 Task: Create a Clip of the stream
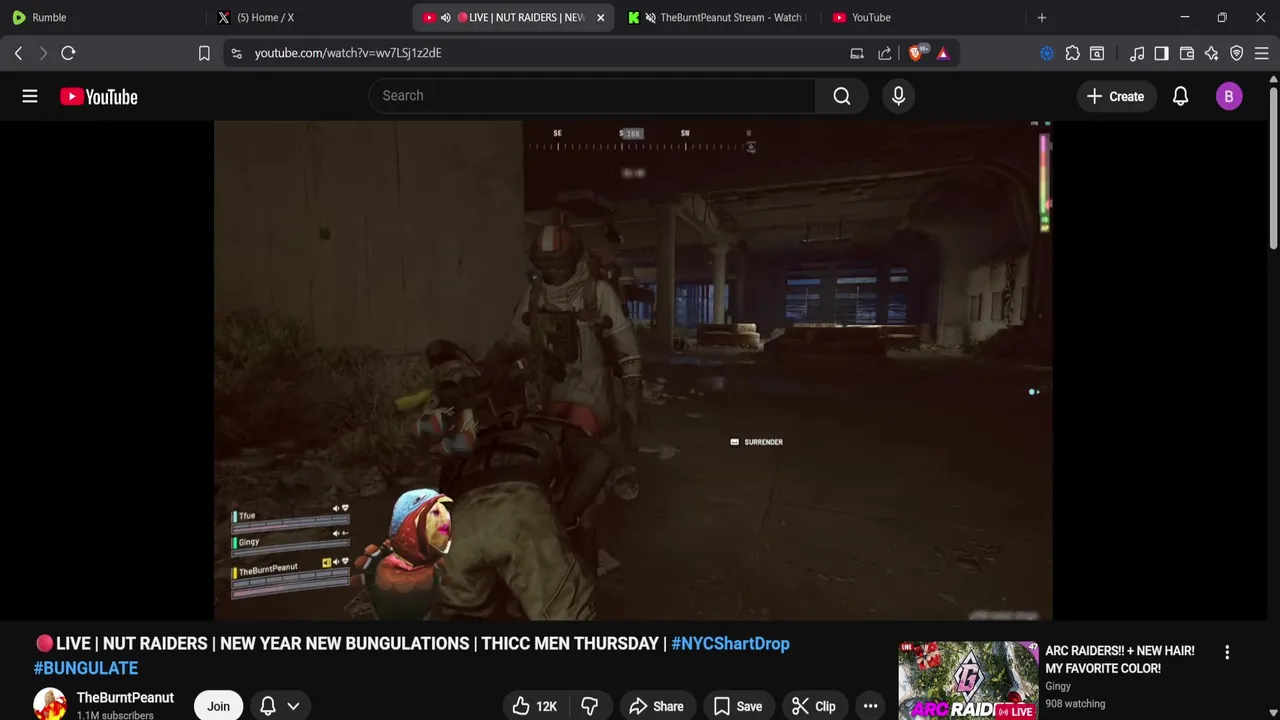813,706
